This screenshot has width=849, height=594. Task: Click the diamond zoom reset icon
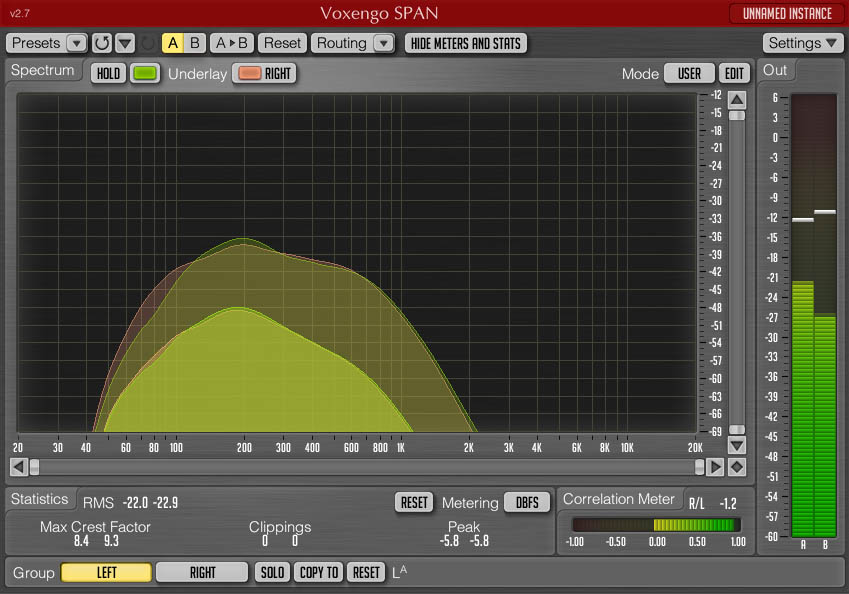point(737,467)
